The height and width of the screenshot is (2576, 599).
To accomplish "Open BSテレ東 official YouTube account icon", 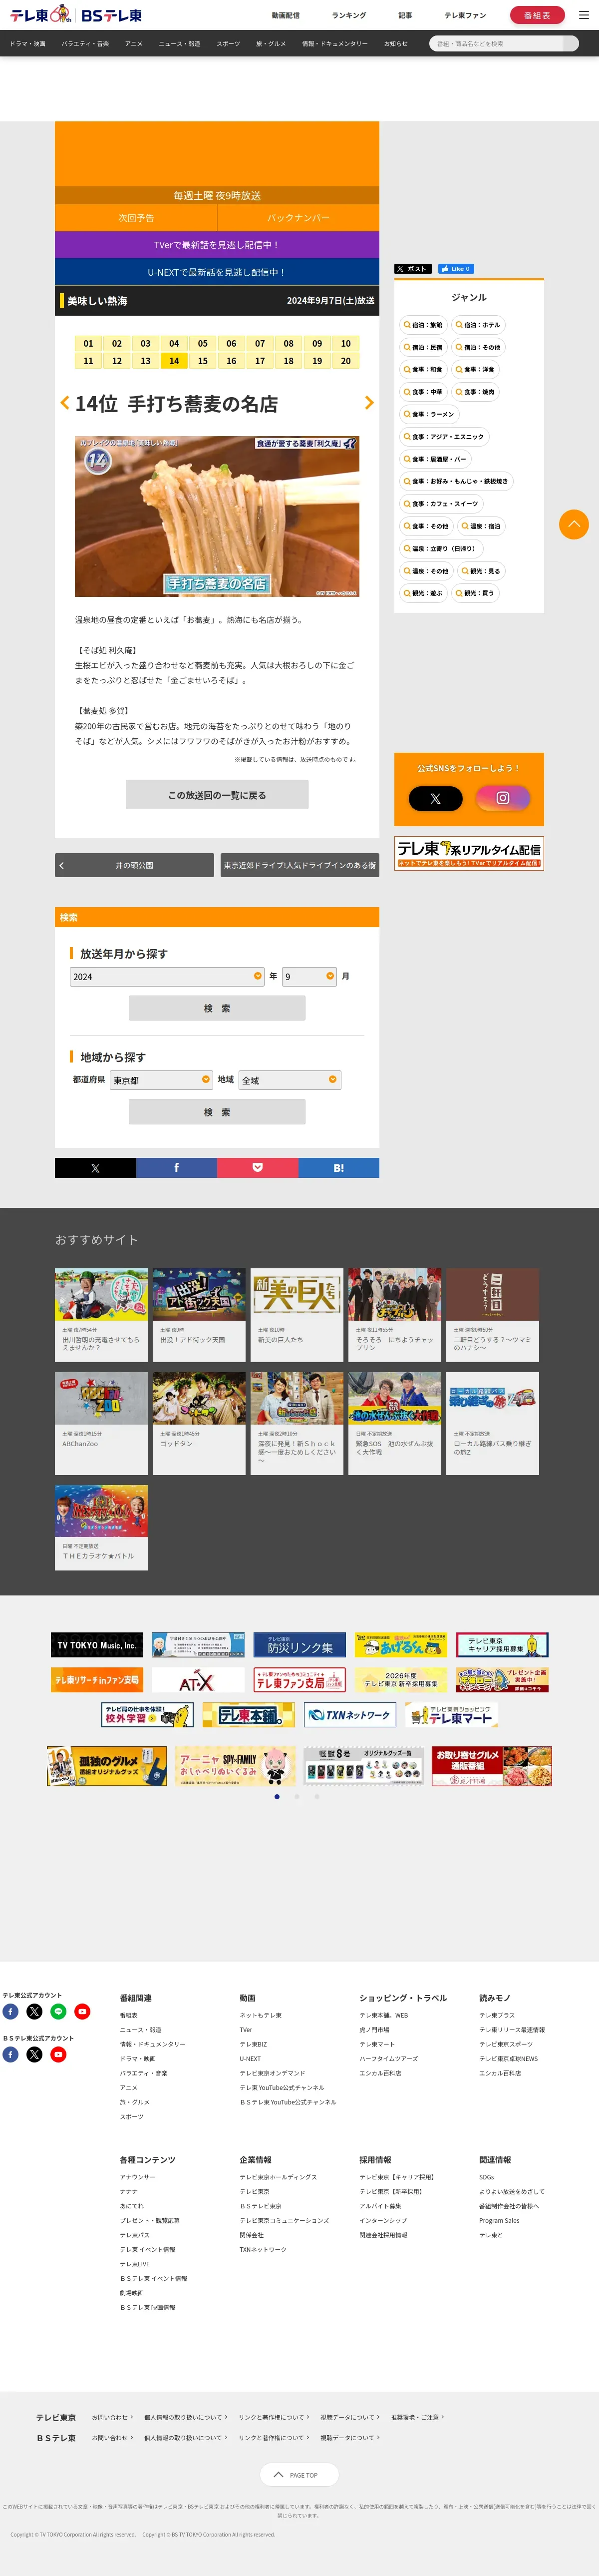I will pyautogui.click(x=58, y=2055).
